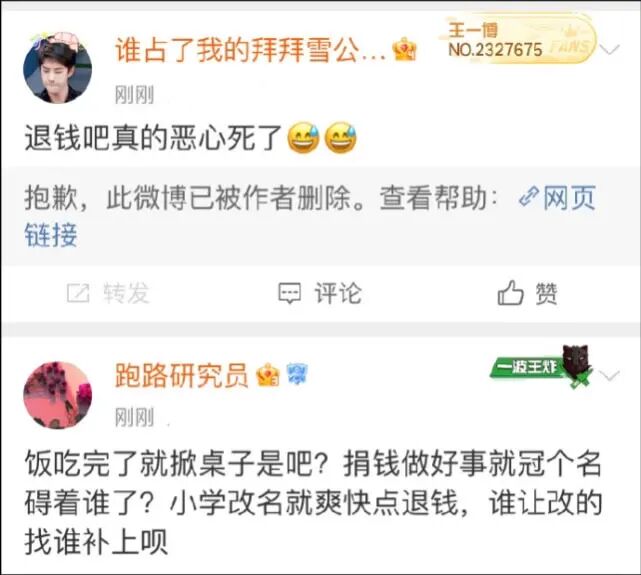
Task: Open first post text 退钱吧真的恶心死了
Action: 191,138
